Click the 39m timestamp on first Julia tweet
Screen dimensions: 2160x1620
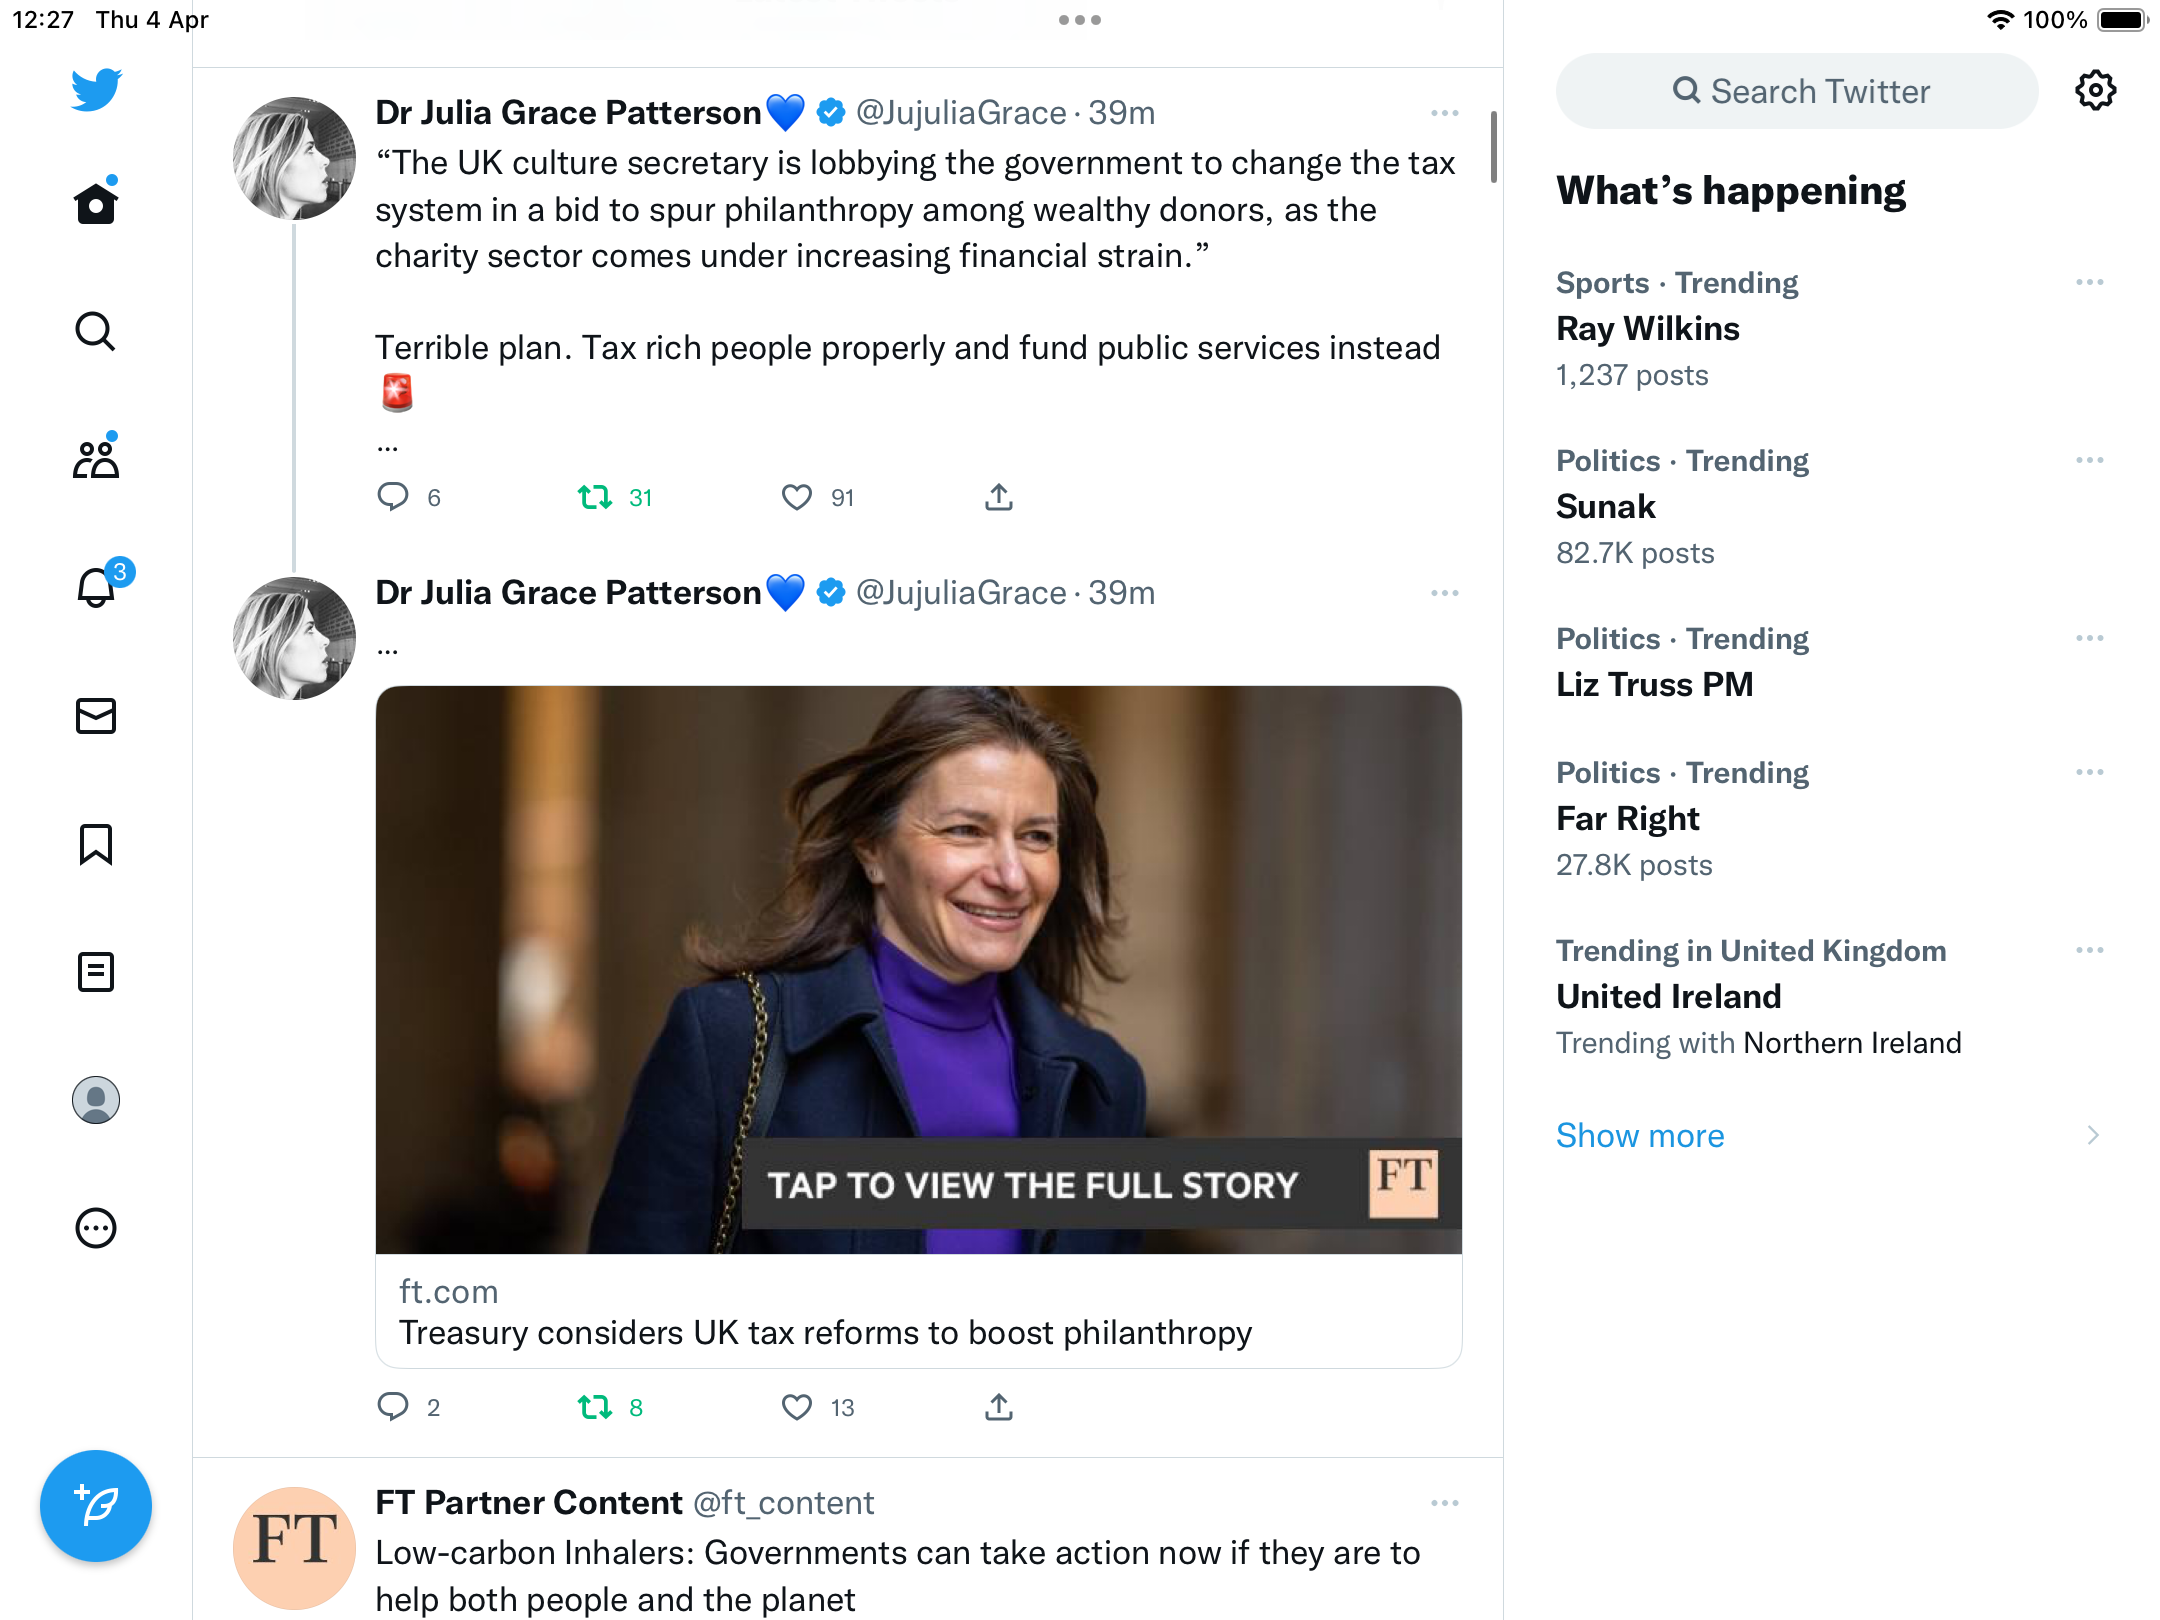tap(1121, 113)
